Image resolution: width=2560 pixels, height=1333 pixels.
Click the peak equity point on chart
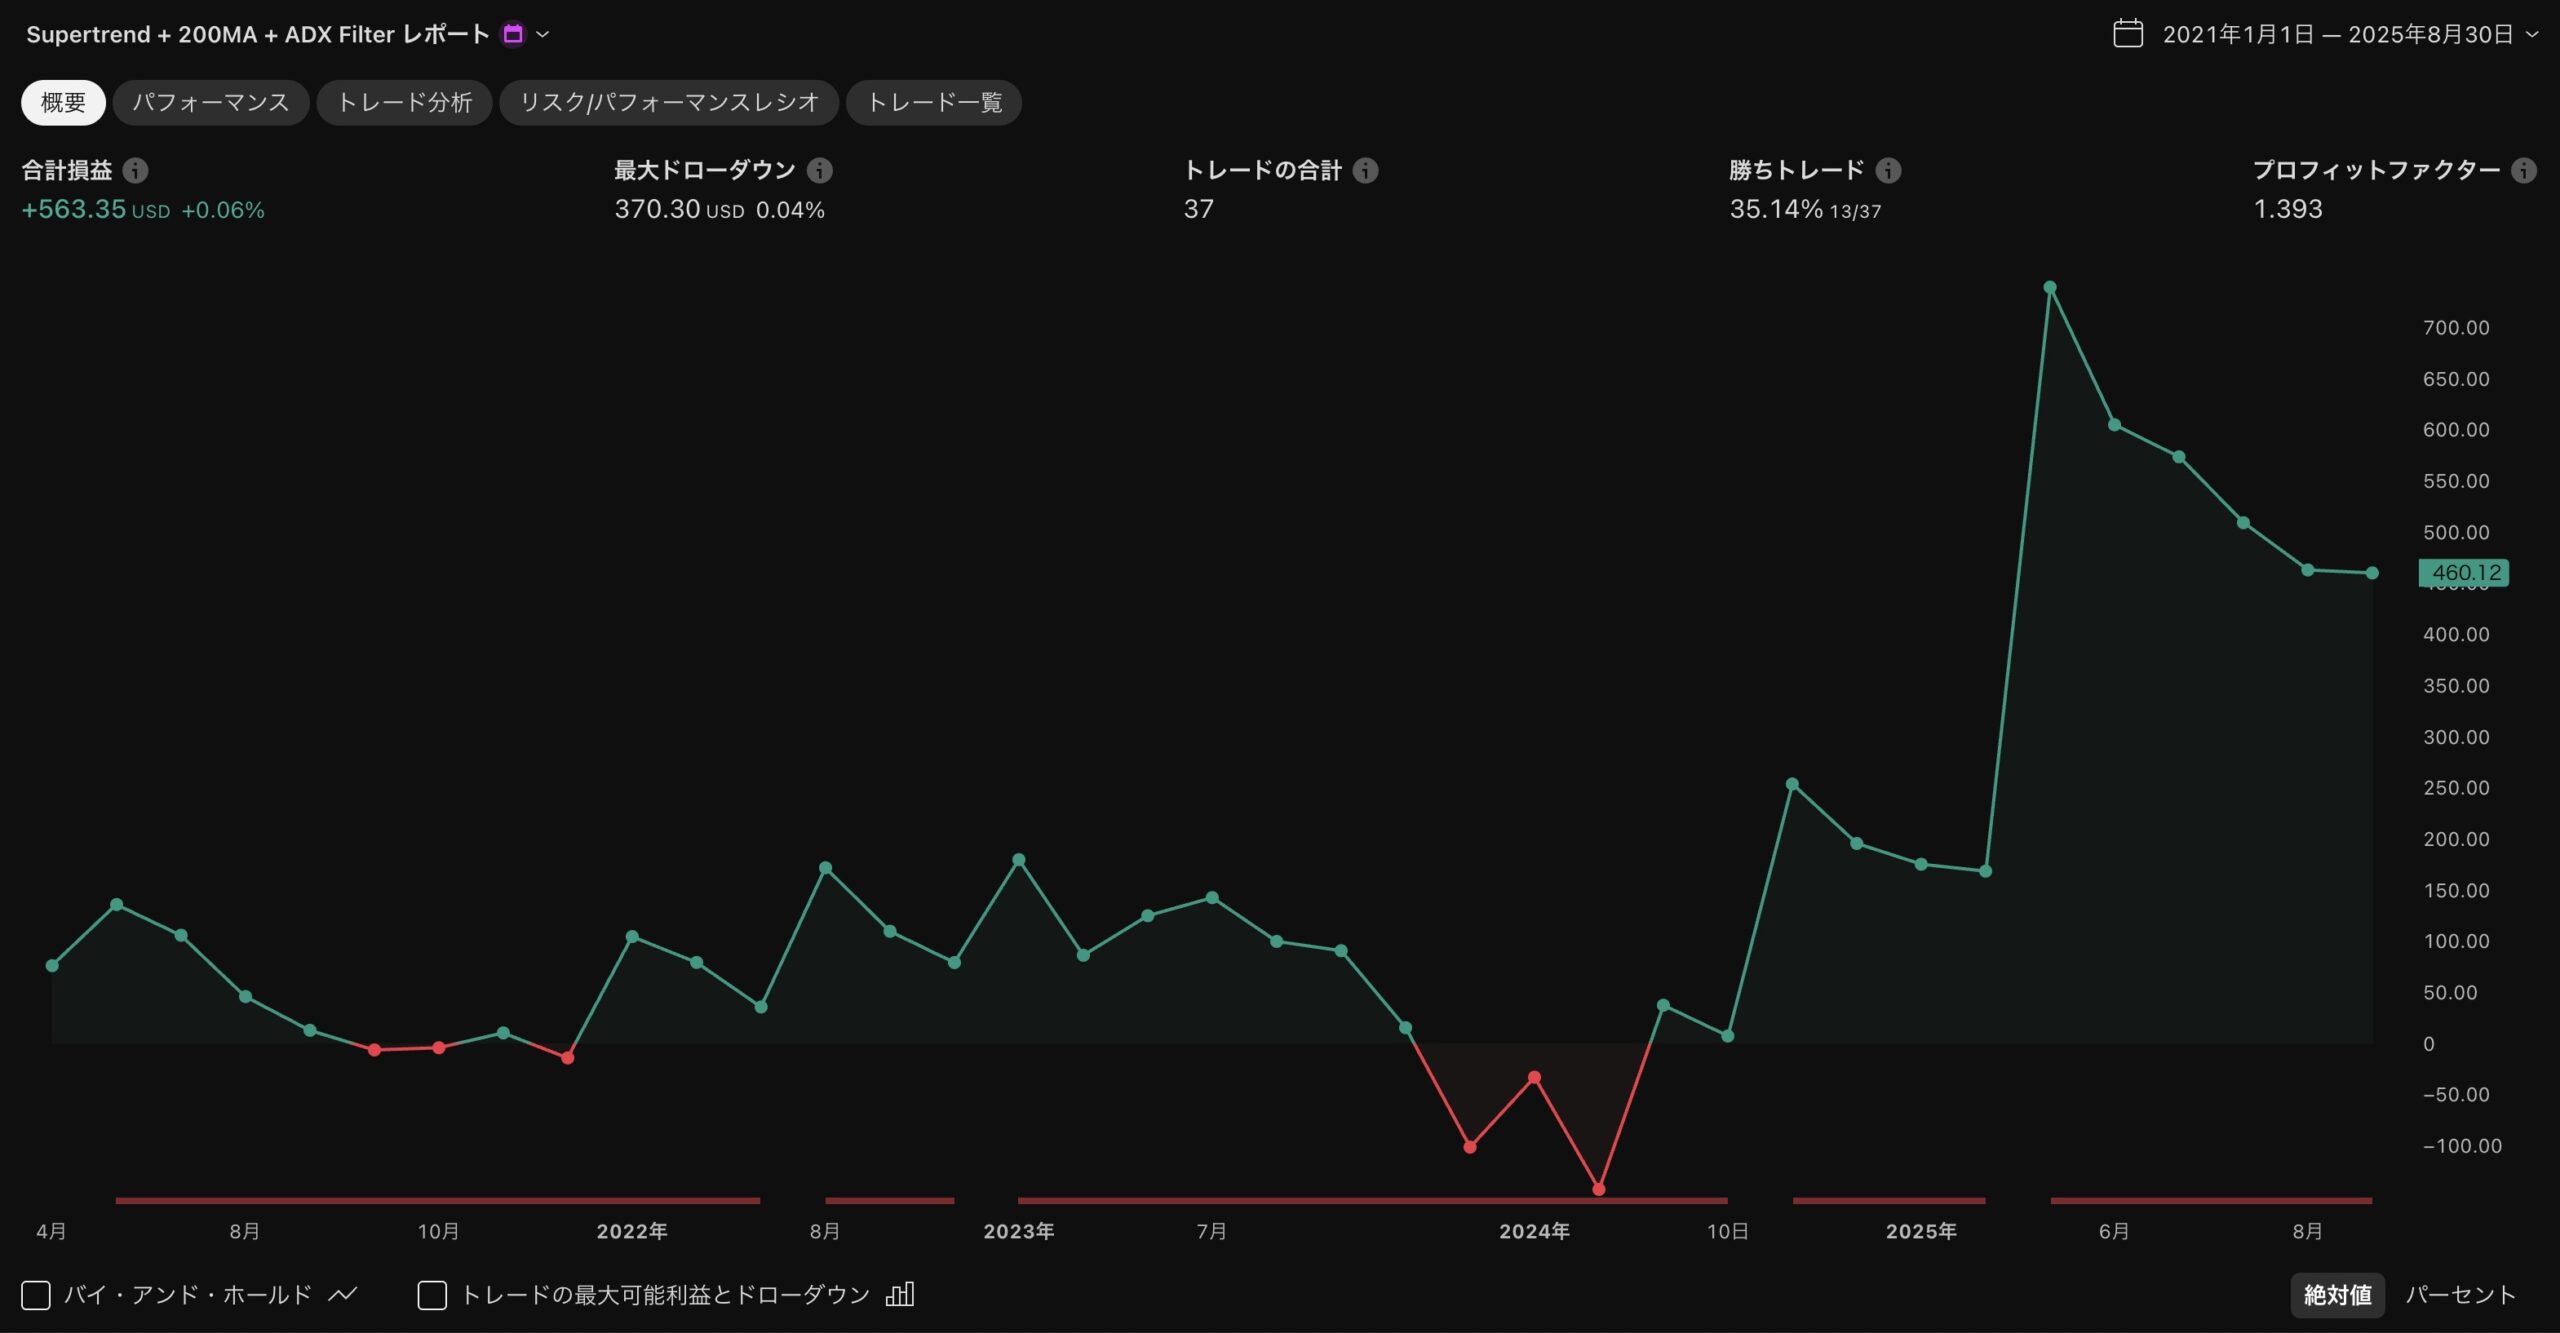pyautogui.click(x=2050, y=288)
